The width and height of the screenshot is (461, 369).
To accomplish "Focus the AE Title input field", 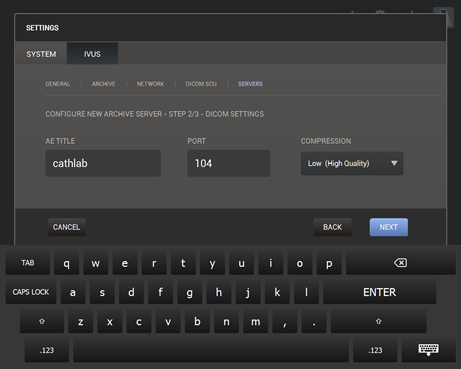I will [x=103, y=163].
